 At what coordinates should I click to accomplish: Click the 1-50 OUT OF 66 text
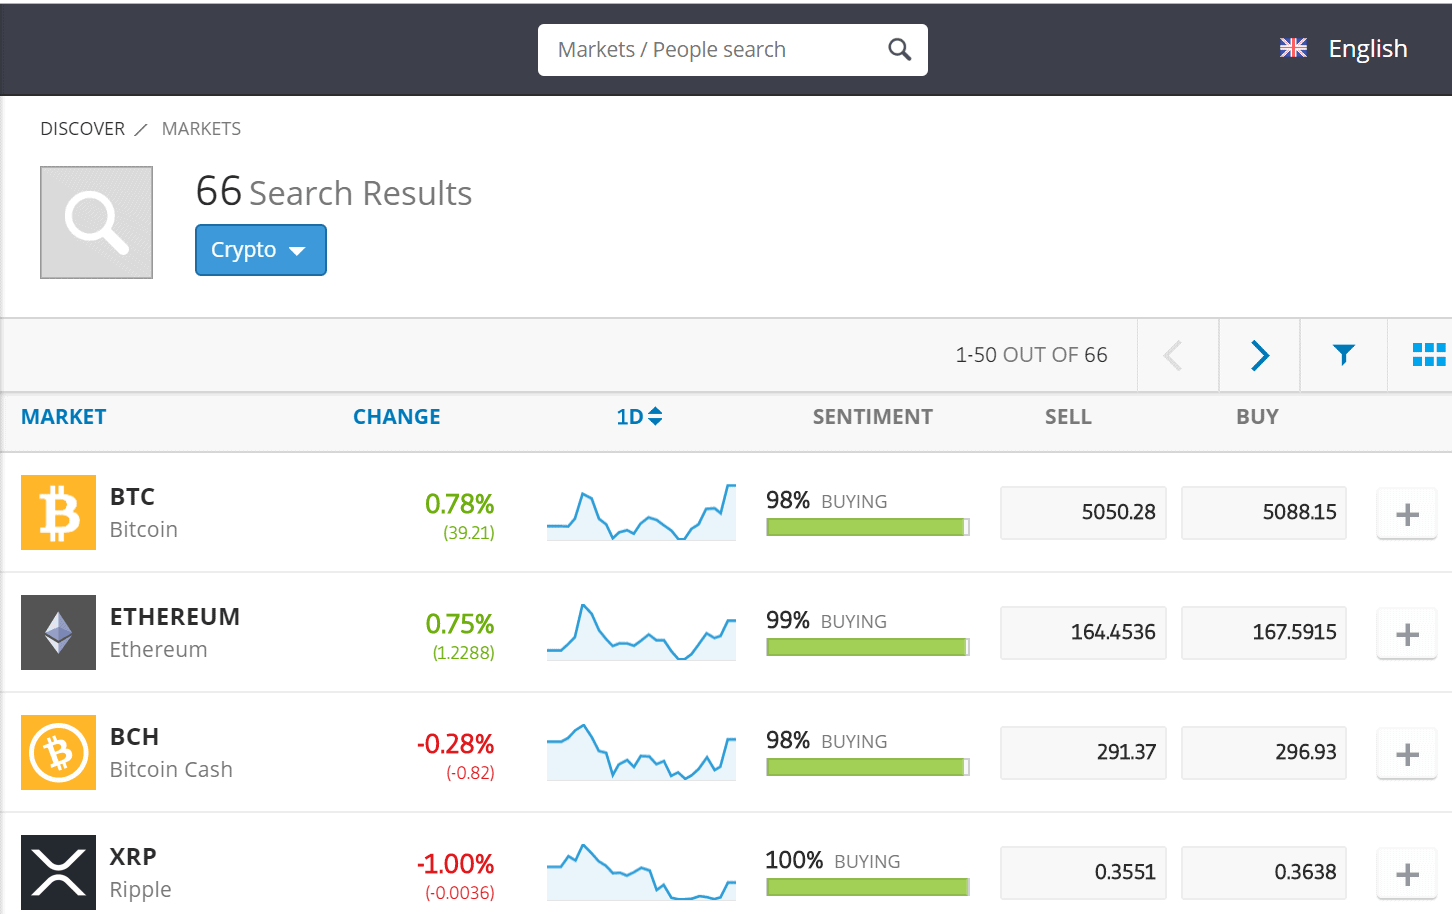pos(1031,355)
